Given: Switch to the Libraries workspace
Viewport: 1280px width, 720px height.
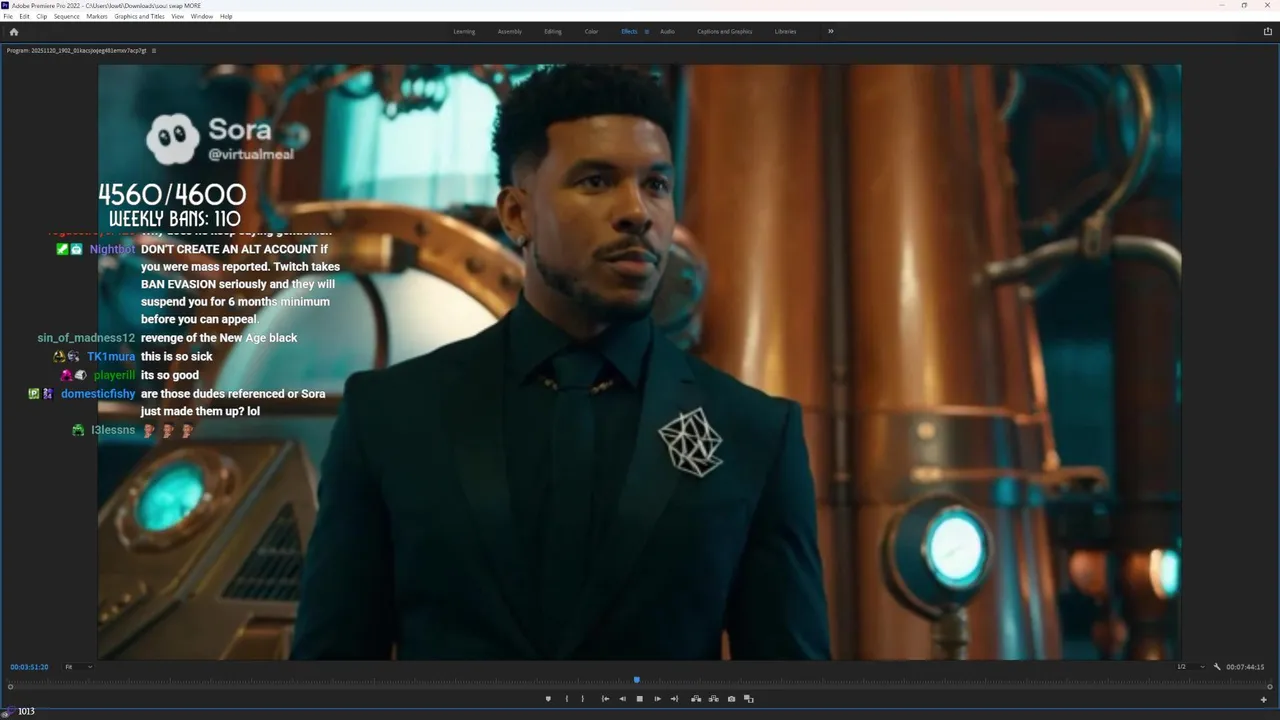Looking at the screenshot, I should click(786, 31).
